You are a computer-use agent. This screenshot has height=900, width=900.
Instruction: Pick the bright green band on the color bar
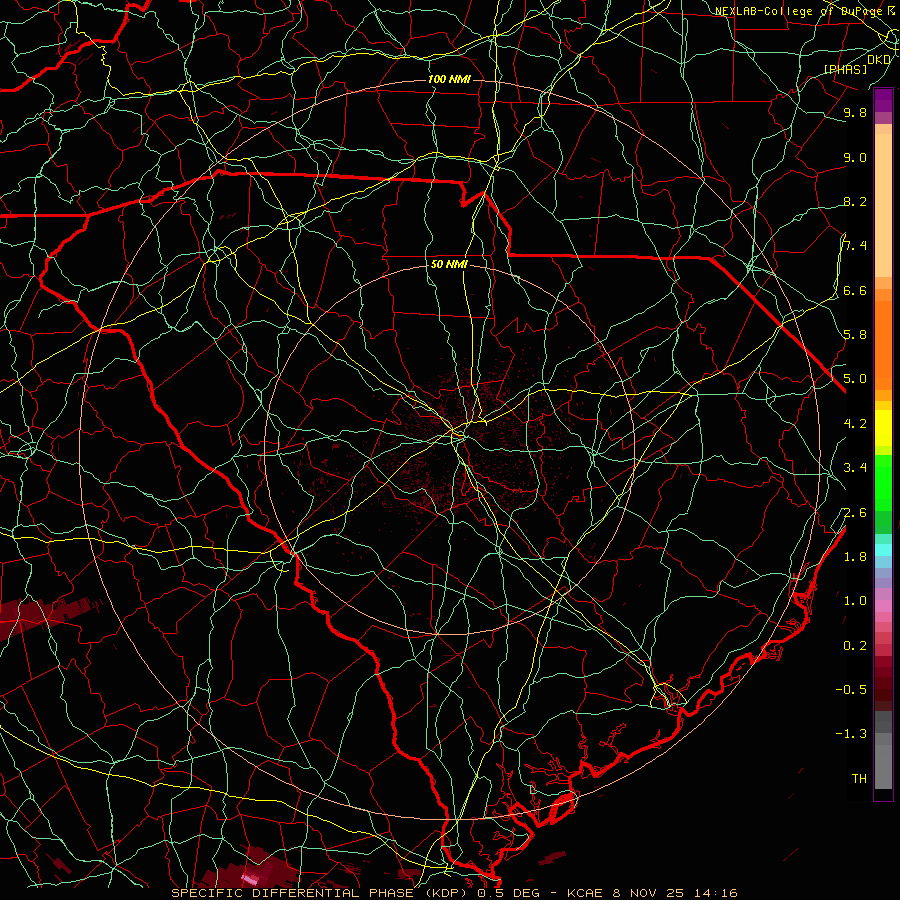(x=883, y=481)
